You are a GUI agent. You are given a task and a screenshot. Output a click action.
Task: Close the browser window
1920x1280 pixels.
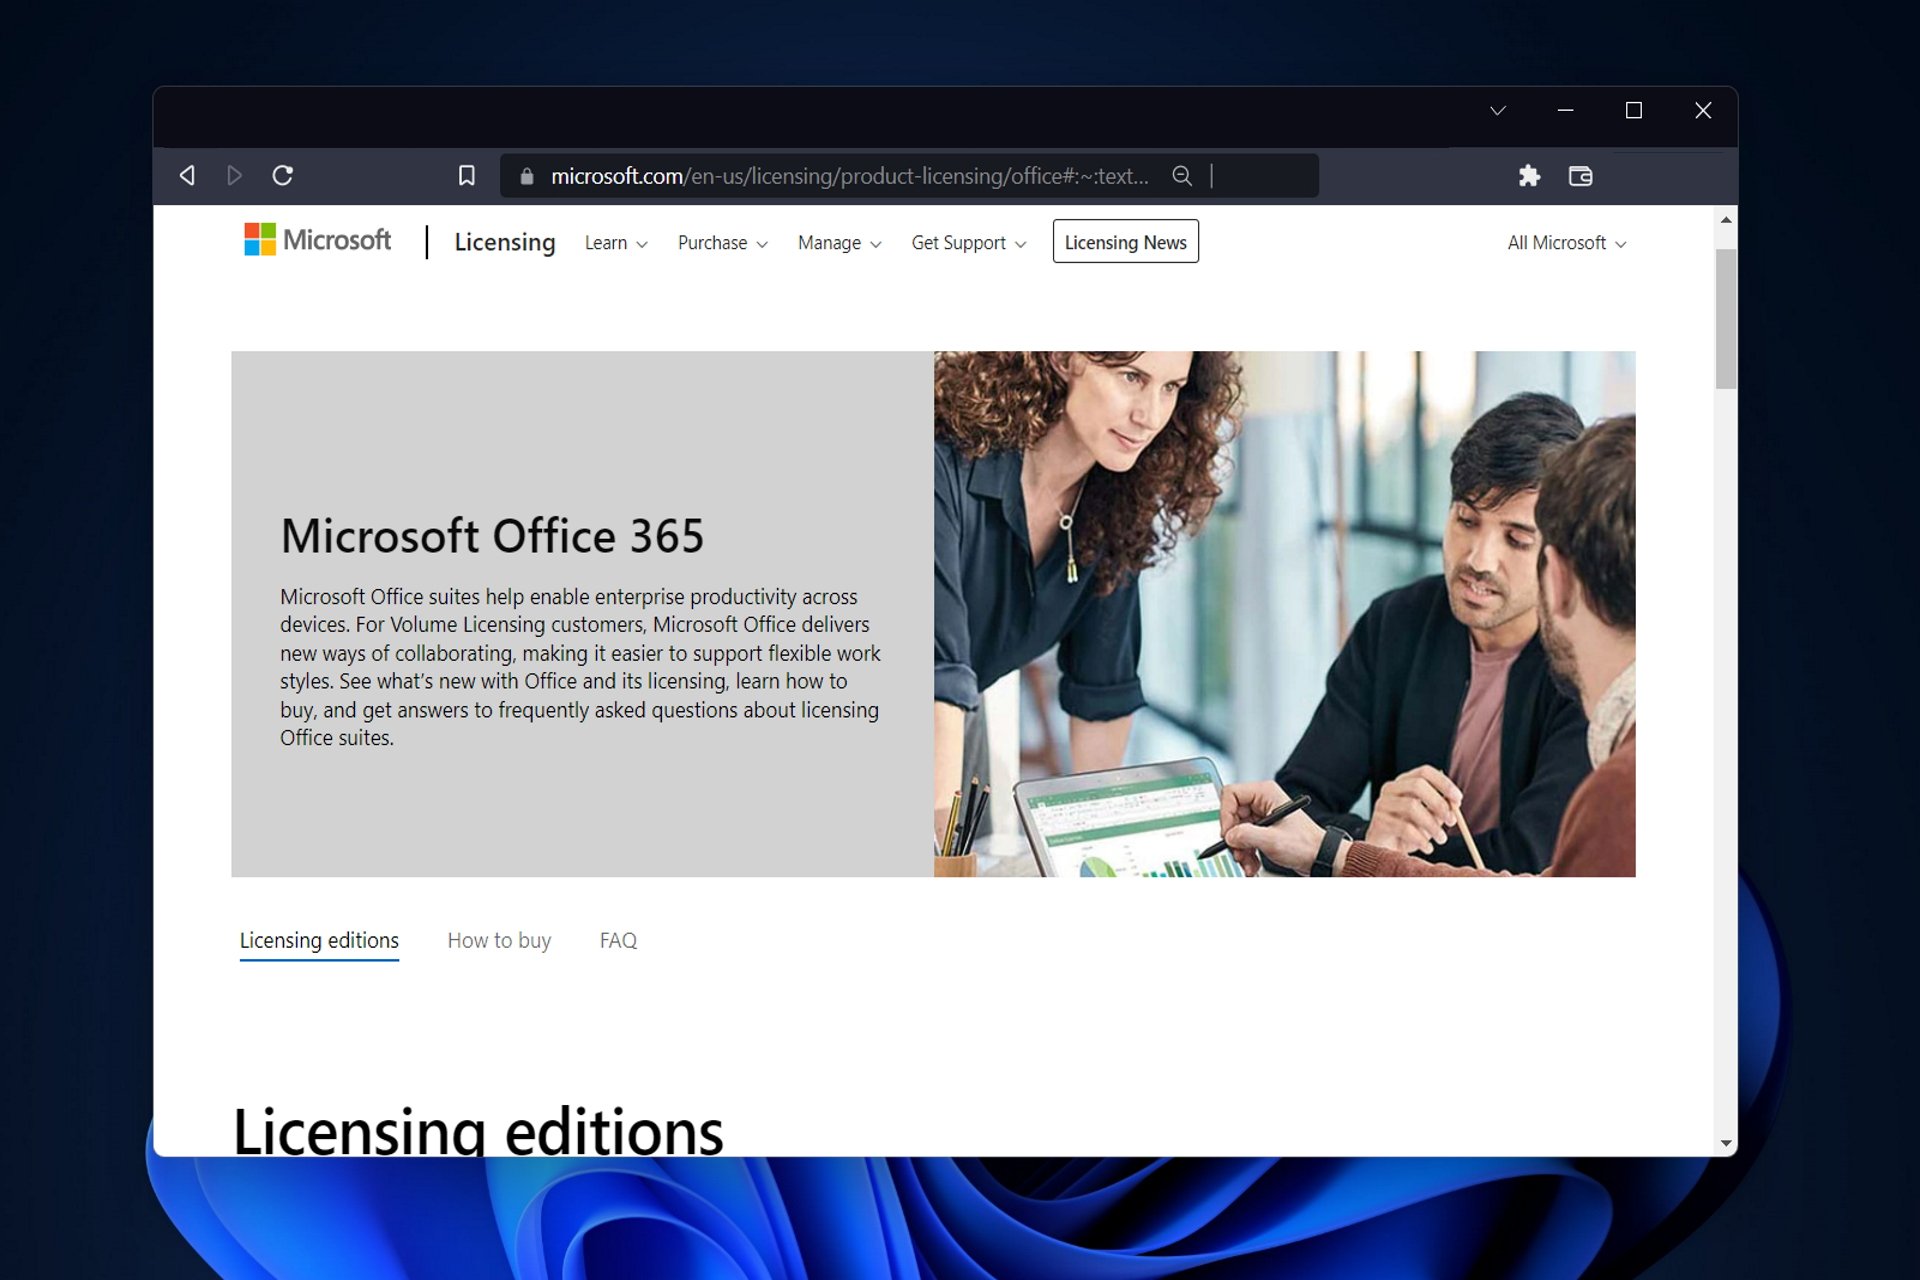coord(1703,111)
